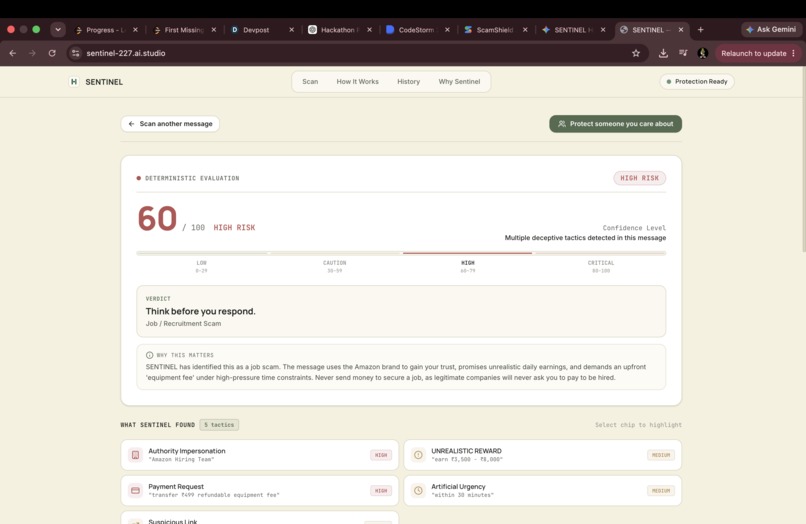The width and height of the screenshot is (806, 524).
Task: Click the LOW label on risk scale
Action: [202, 263]
